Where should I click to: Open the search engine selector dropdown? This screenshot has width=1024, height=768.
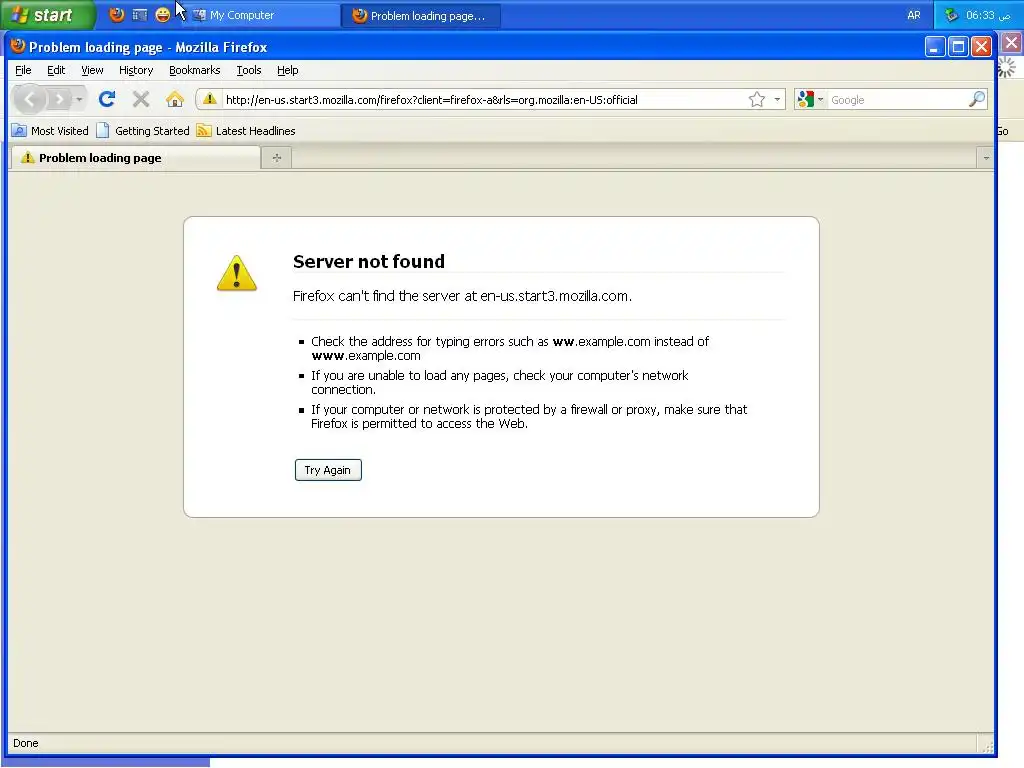coord(810,99)
